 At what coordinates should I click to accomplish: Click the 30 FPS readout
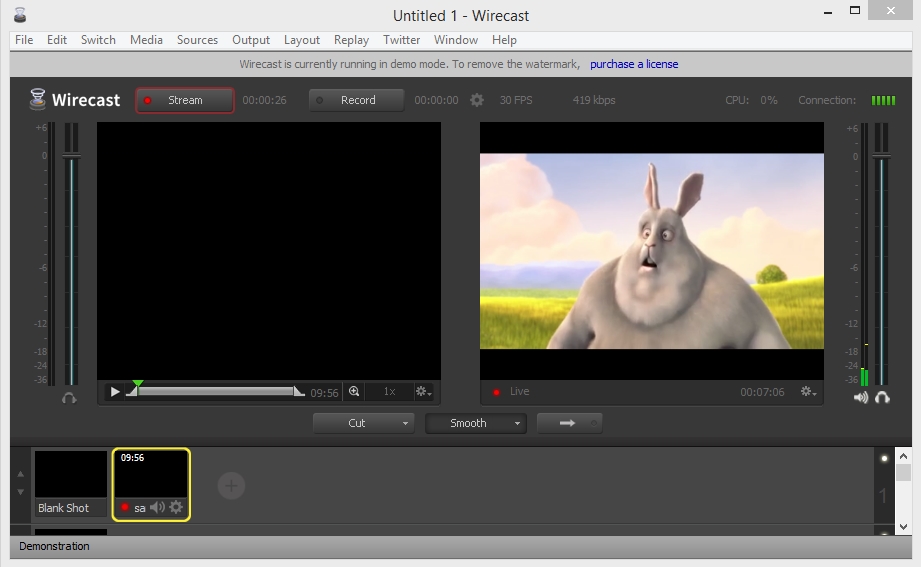coord(516,100)
